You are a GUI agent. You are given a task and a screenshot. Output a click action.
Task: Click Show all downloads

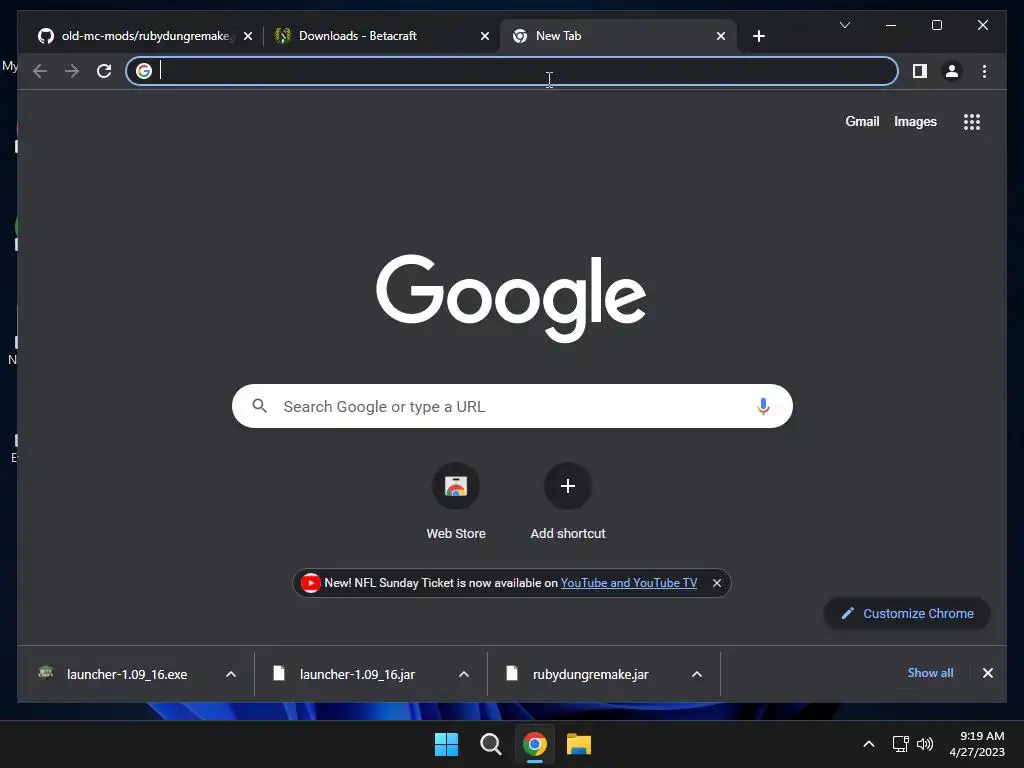pyautogui.click(x=930, y=673)
